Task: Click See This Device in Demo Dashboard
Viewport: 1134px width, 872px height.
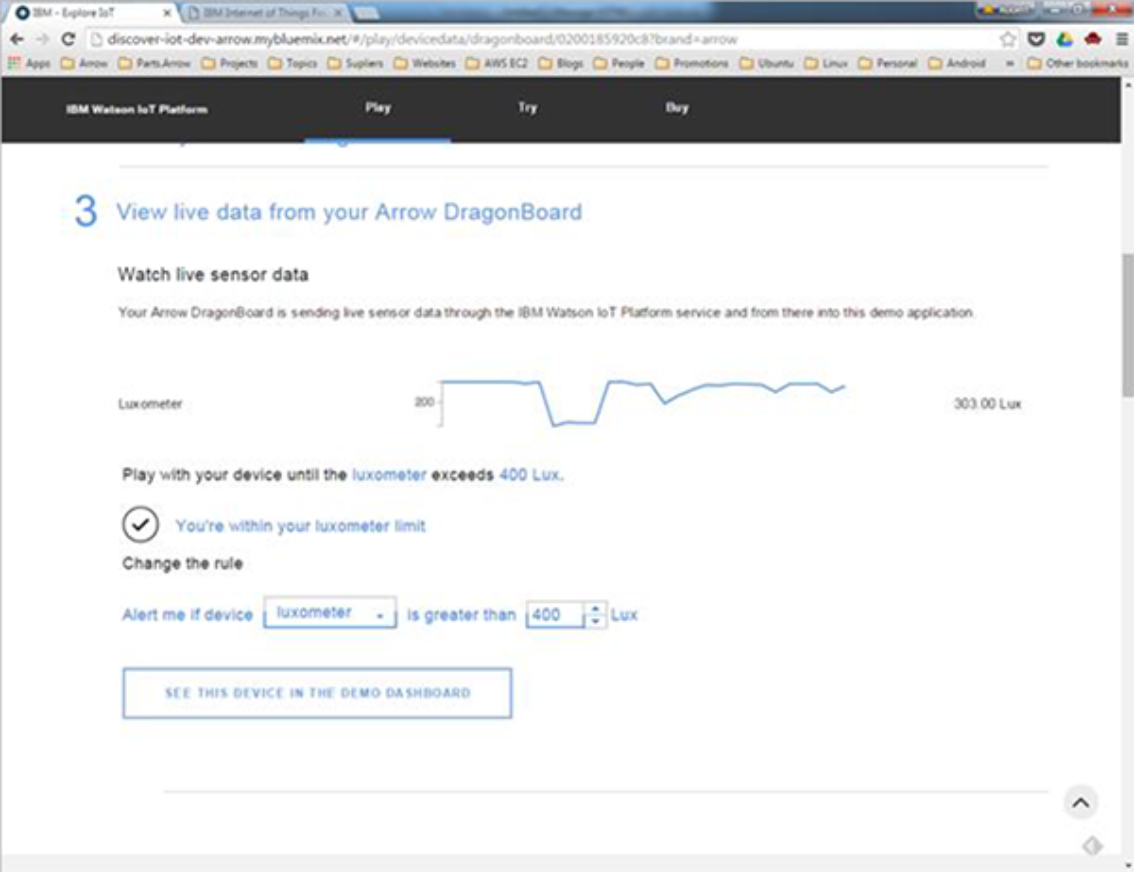Action: [x=317, y=693]
